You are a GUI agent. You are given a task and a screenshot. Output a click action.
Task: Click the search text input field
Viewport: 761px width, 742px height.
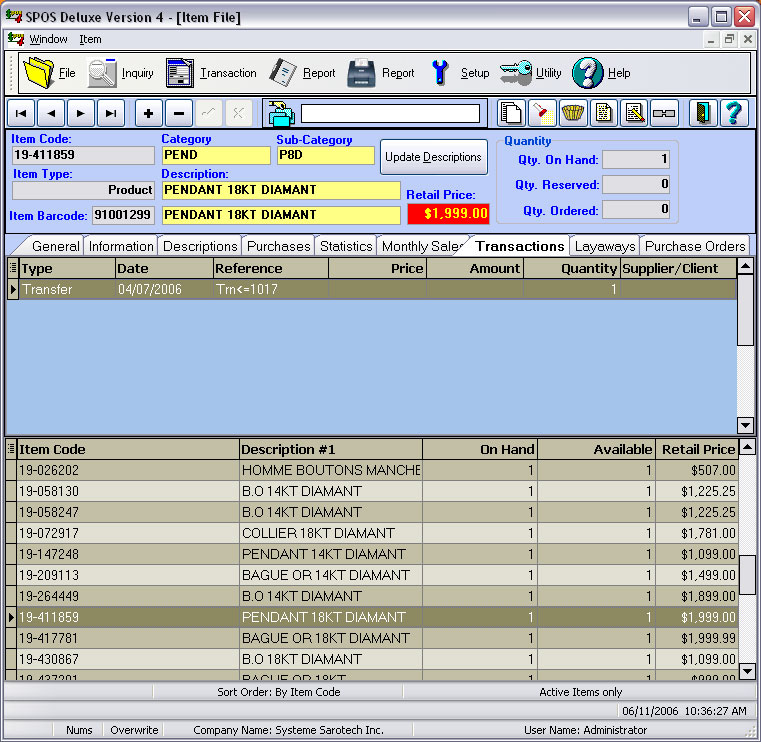[390, 114]
